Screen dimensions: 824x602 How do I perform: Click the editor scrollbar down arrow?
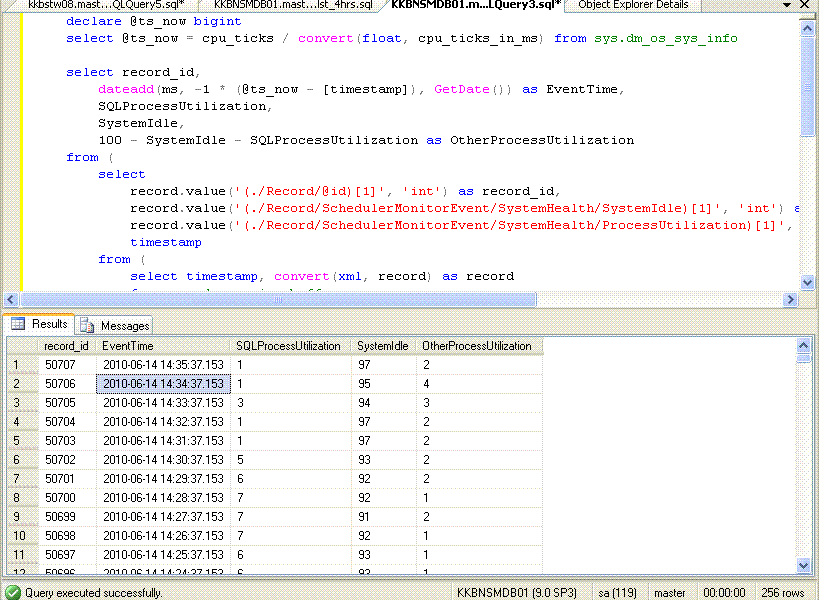(806, 281)
